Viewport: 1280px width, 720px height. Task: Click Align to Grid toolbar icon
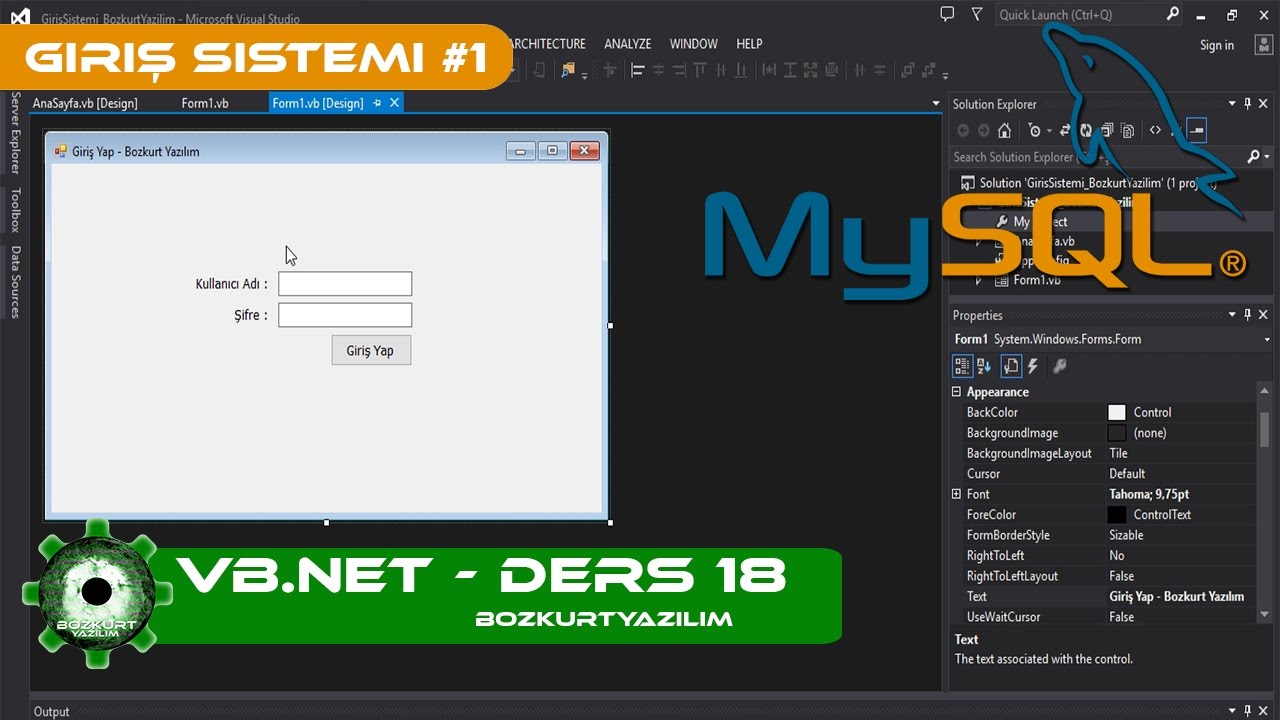click(x=610, y=70)
